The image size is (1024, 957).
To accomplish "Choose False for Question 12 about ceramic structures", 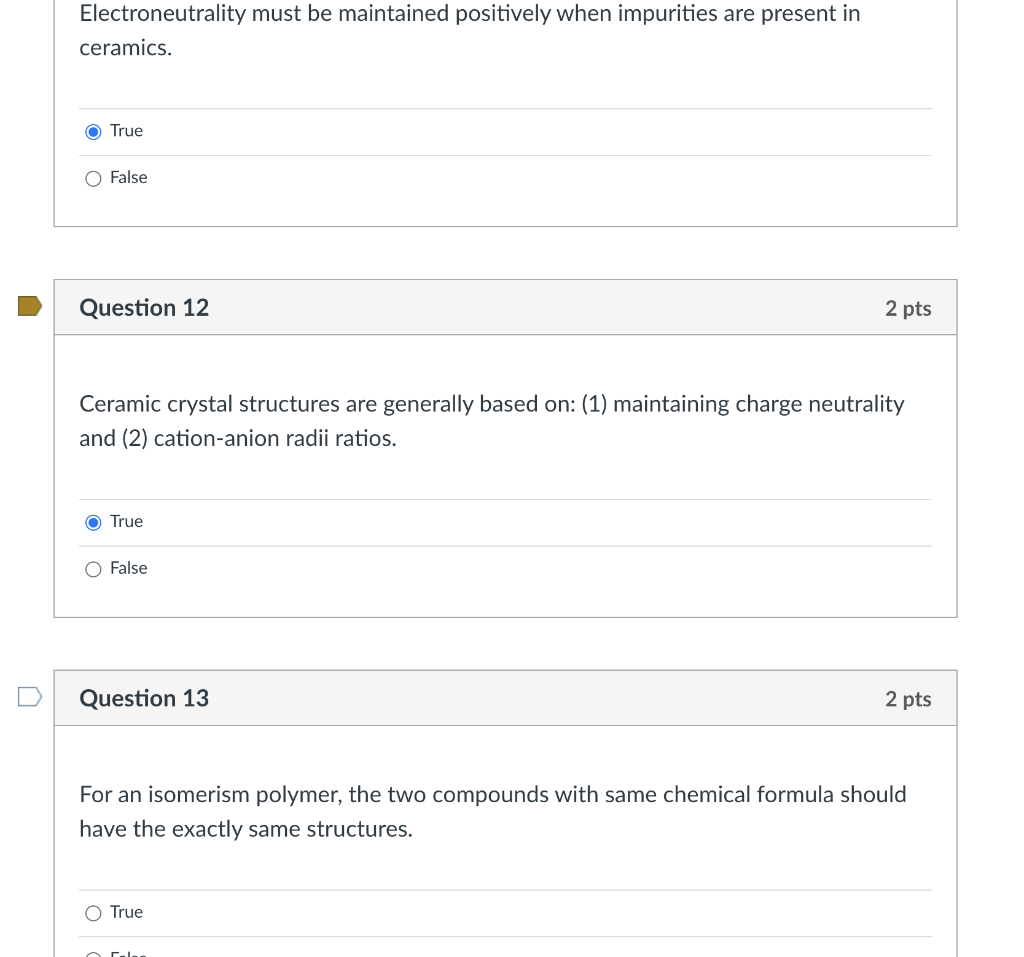I will pos(93,568).
